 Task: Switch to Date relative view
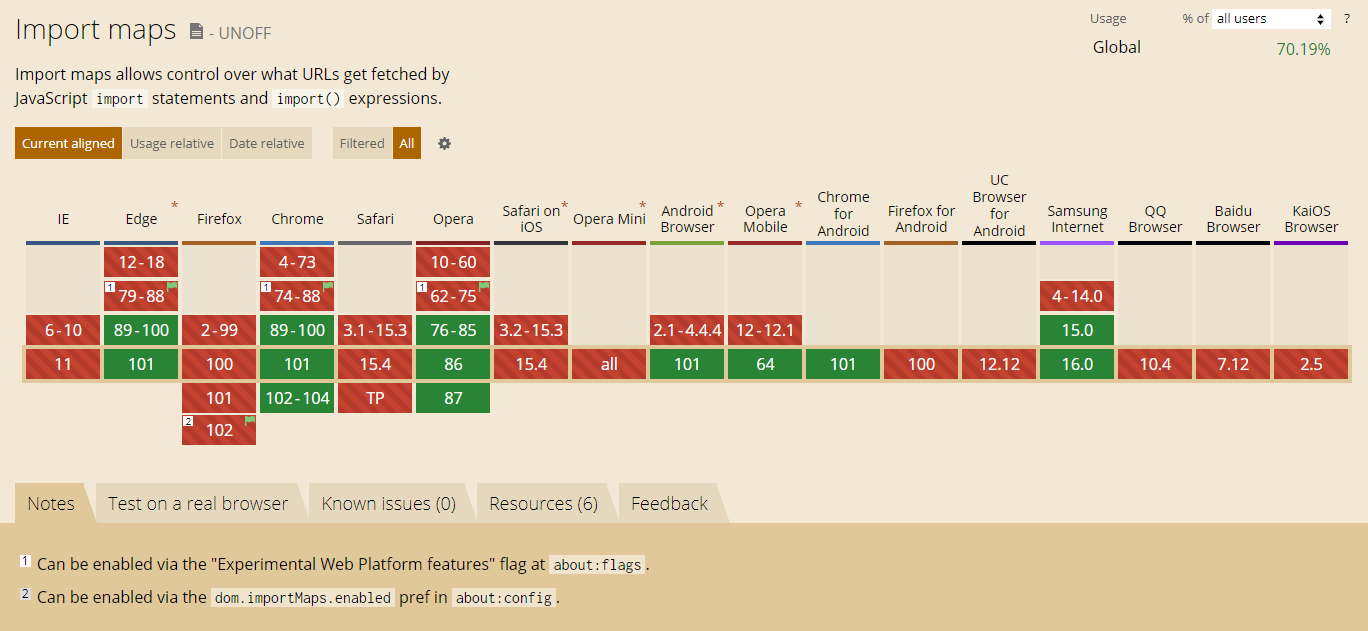click(267, 143)
